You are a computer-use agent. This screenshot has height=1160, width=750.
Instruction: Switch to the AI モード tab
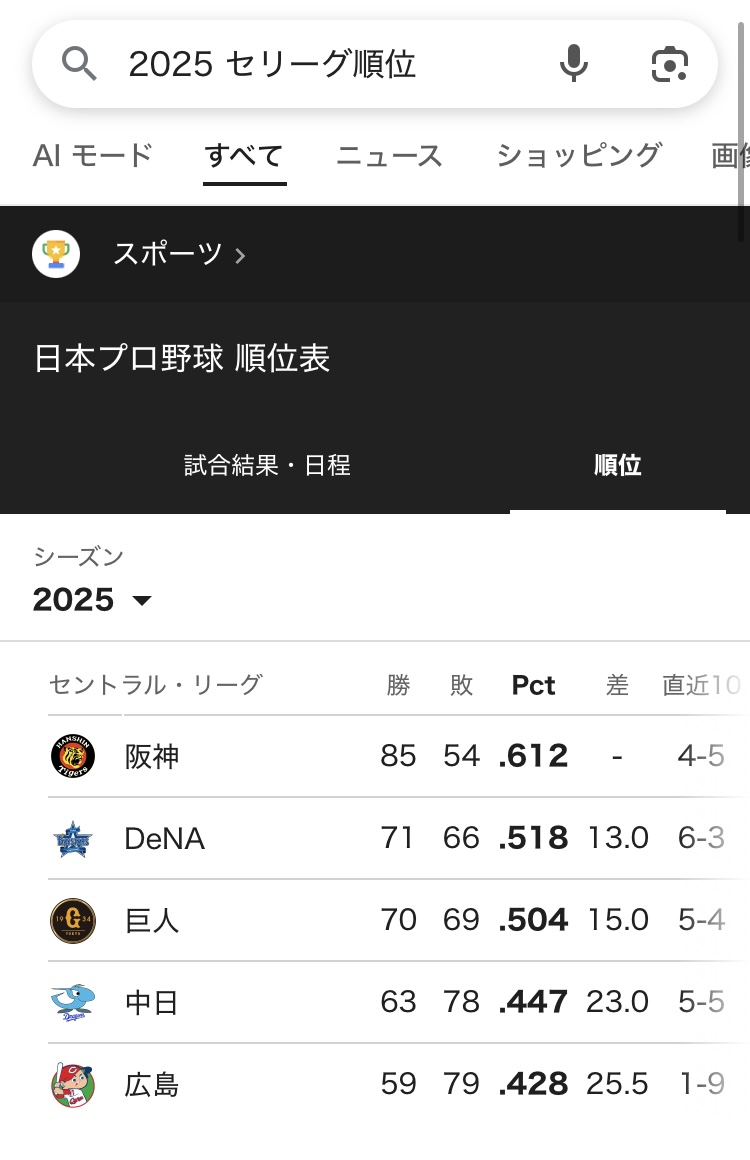pyautogui.click(x=92, y=155)
